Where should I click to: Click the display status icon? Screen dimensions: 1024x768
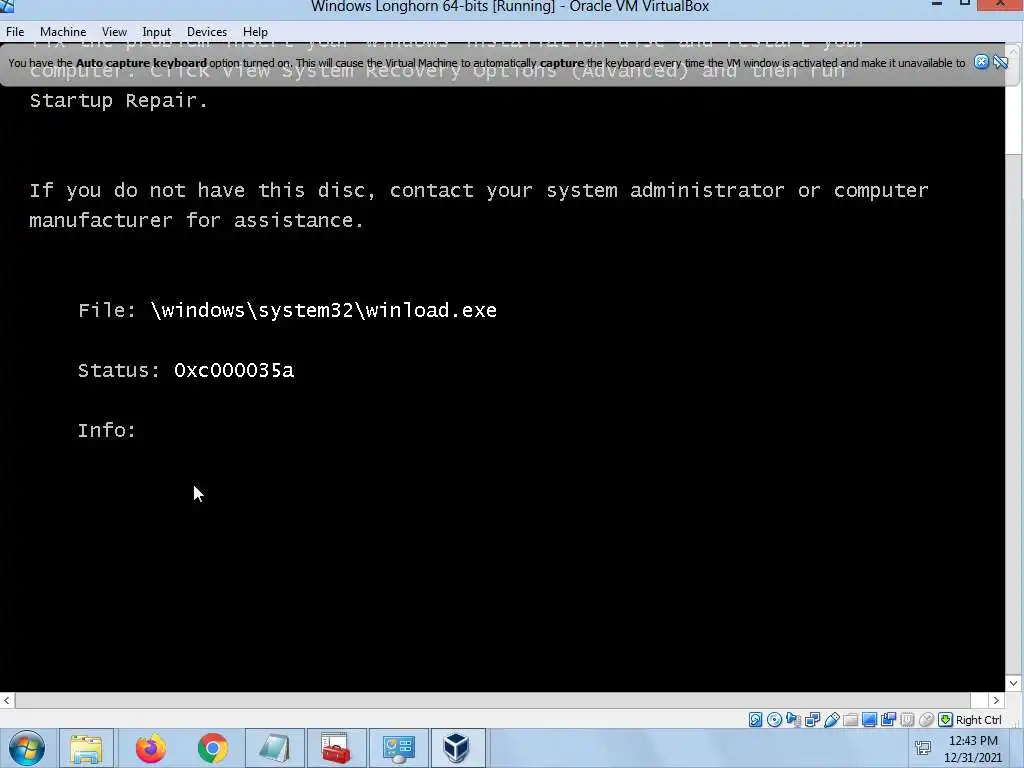tap(869, 720)
